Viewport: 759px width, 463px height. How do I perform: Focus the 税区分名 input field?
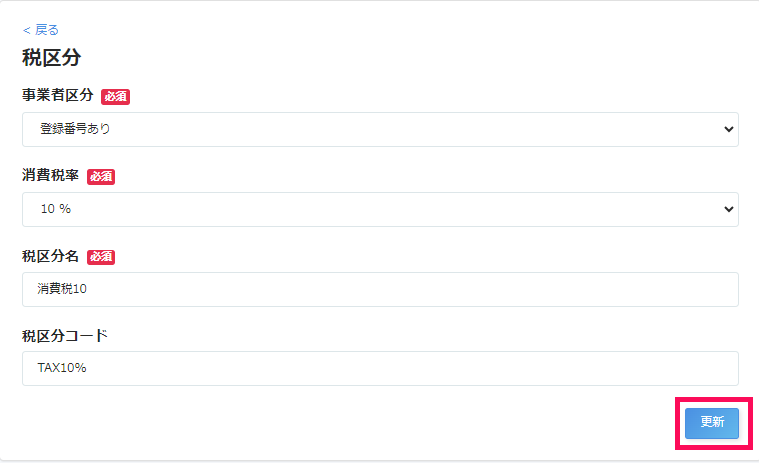(x=380, y=289)
